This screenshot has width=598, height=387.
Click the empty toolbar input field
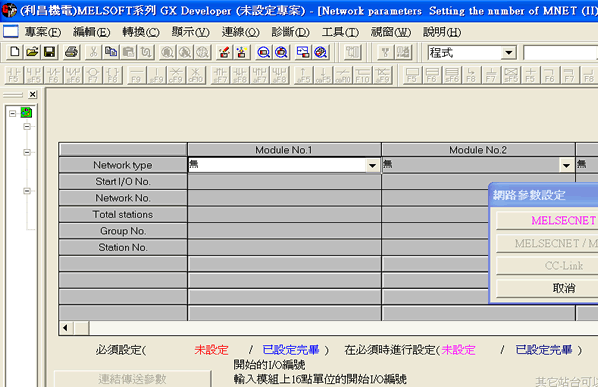[561, 53]
